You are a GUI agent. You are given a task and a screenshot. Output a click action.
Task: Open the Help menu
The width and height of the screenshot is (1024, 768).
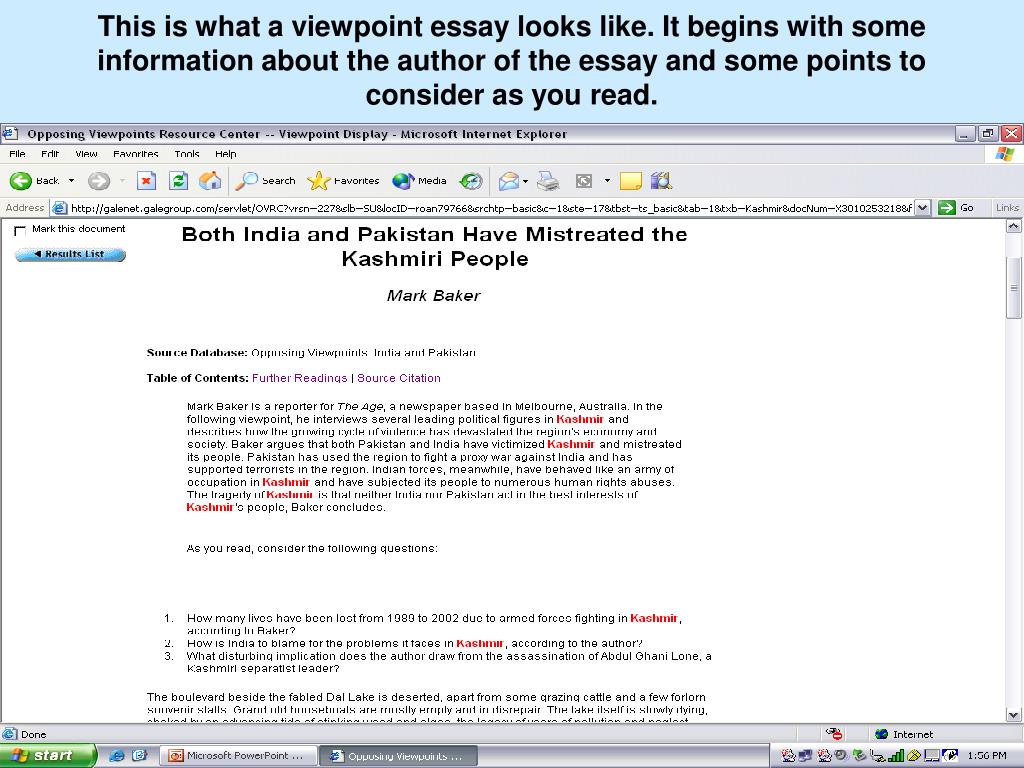(x=225, y=154)
